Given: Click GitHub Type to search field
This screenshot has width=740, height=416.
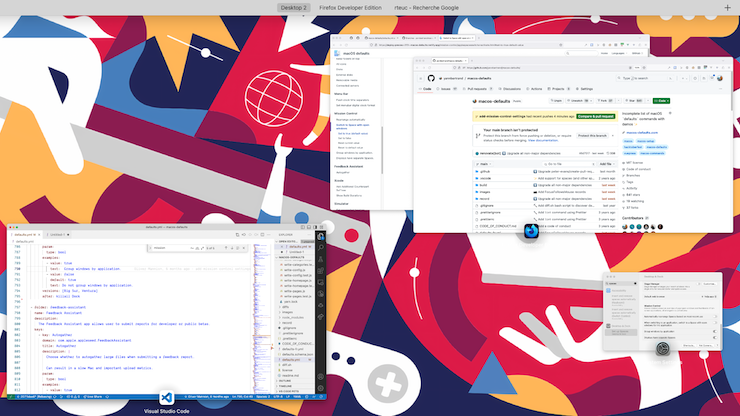Looking at the screenshot, I should 645,78.
